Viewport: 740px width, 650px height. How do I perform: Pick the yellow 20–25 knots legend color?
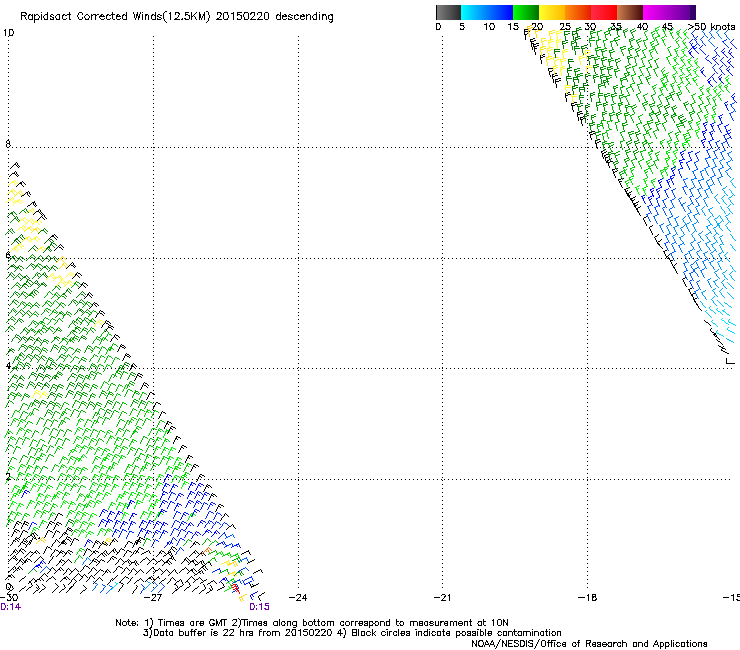pyautogui.click(x=552, y=12)
